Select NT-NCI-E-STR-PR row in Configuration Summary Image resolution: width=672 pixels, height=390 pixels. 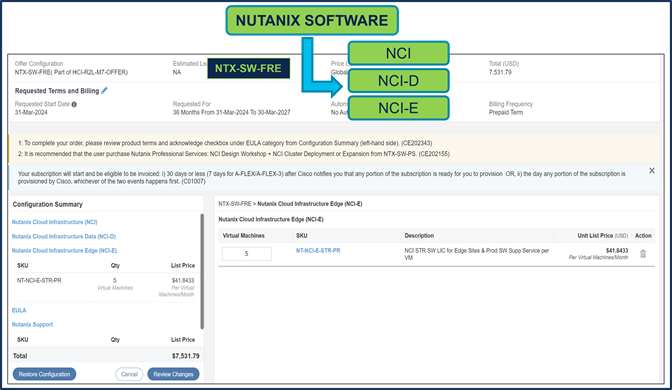click(x=105, y=287)
